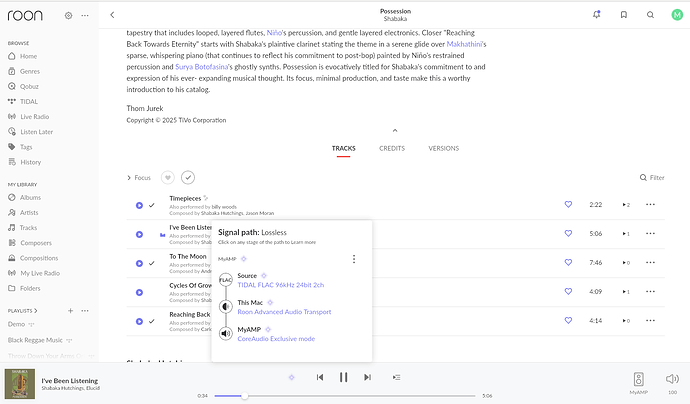Open the track Filter search
The image size is (690, 404).
point(652,178)
